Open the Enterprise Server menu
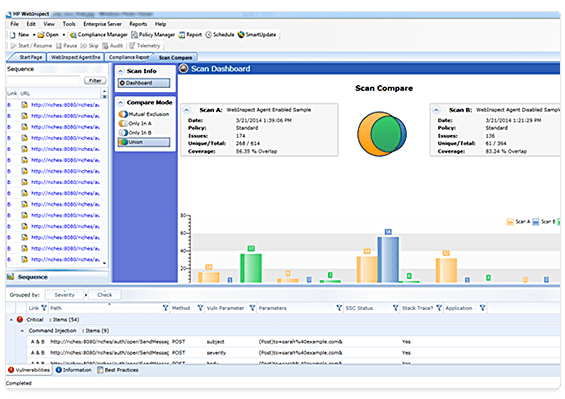The width and height of the screenshot is (565, 399). (102, 24)
